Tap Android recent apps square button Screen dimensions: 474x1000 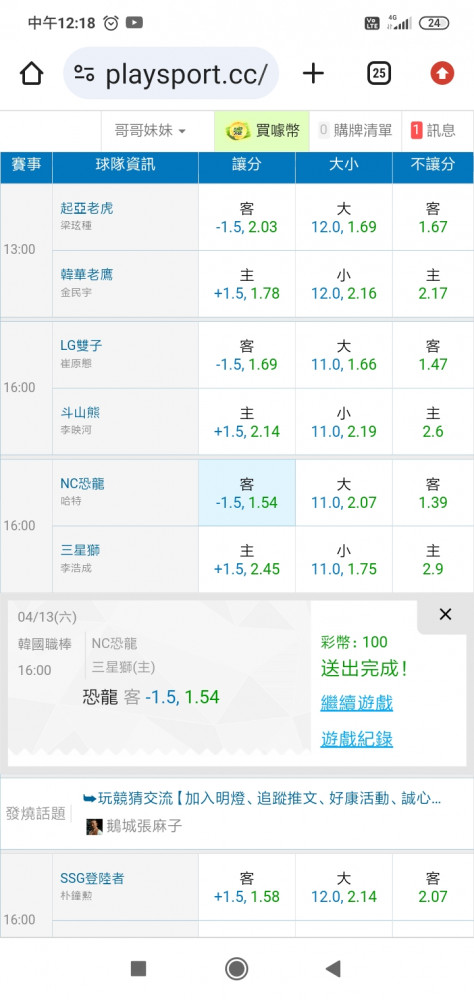click(x=139, y=969)
